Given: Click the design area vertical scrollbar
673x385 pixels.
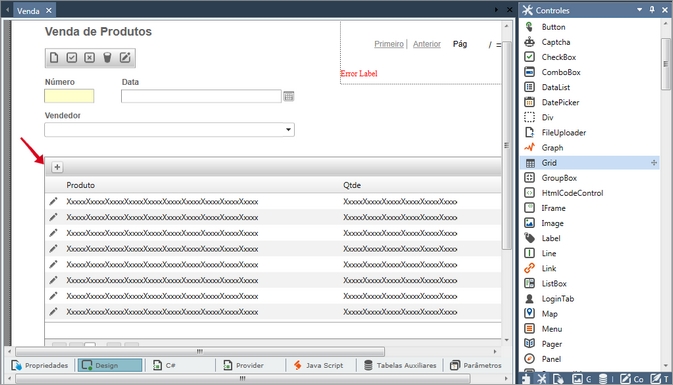Looking at the screenshot, I should pos(506,145).
